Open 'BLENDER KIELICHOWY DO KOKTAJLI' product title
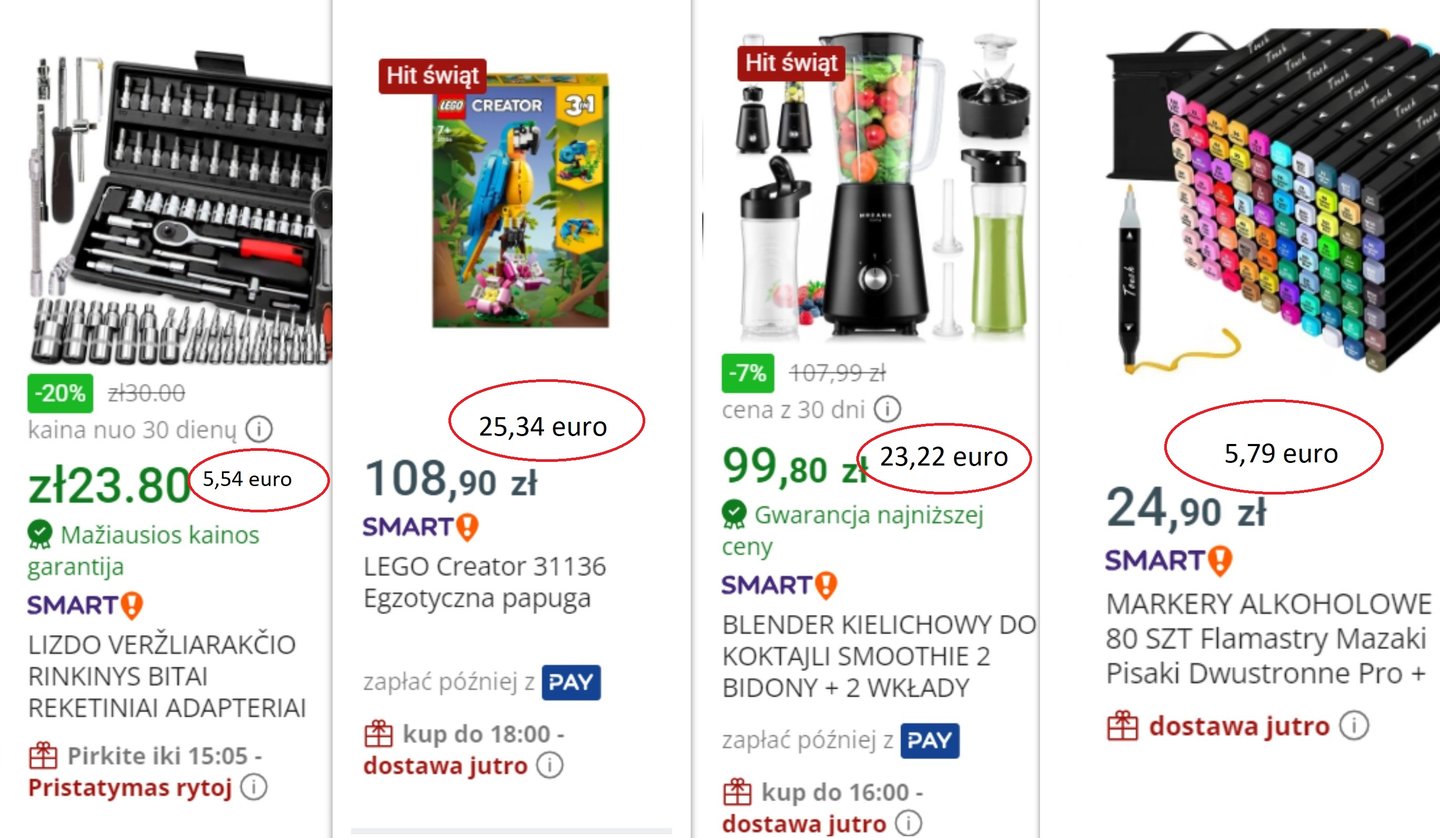The image size is (1440, 838). (x=879, y=657)
